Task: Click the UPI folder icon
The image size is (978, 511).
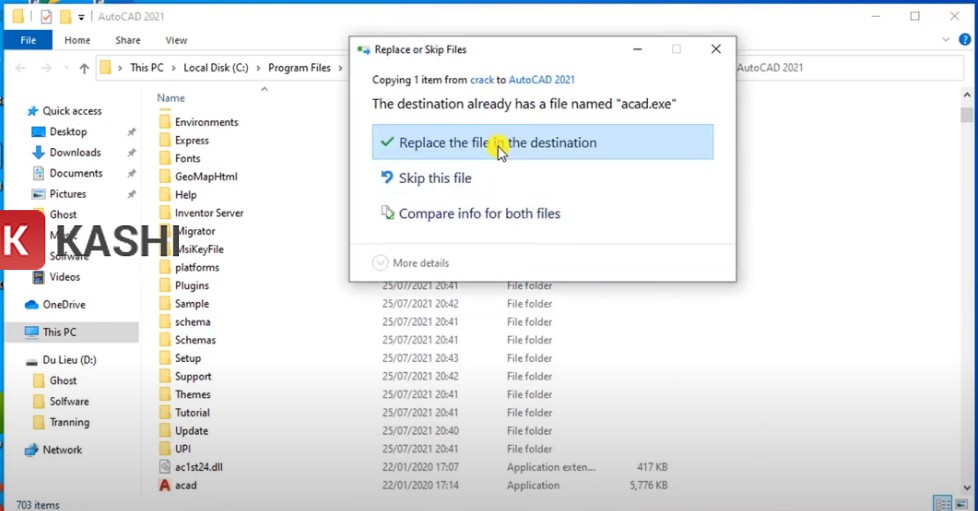Action: click(x=165, y=449)
